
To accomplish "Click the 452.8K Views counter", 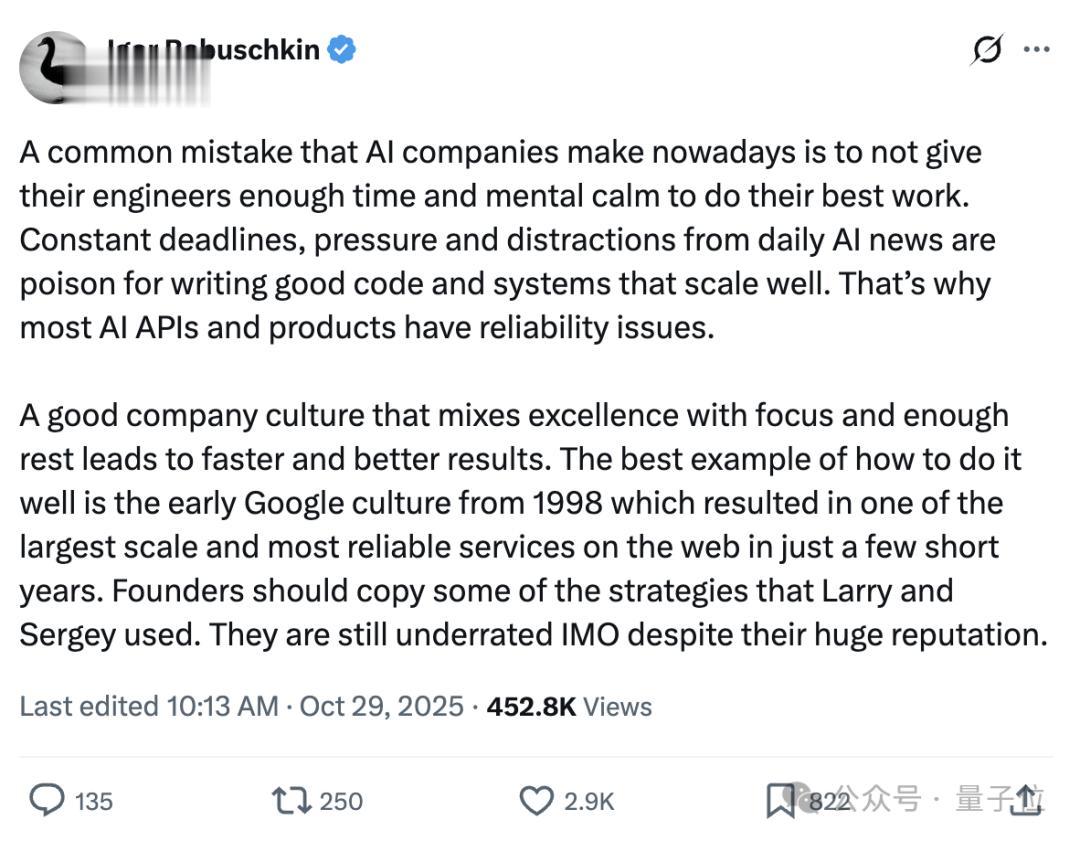I will 568,706.
